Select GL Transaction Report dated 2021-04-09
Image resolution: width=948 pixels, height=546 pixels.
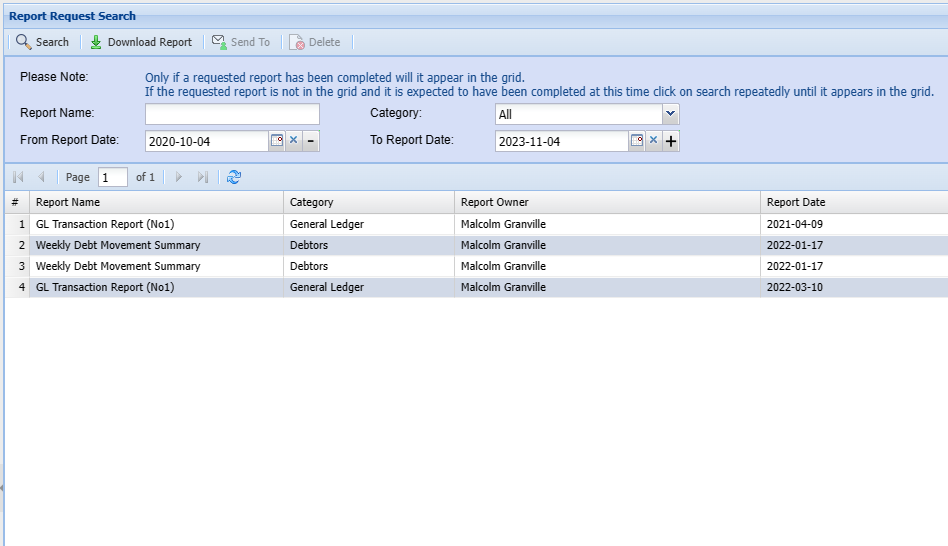[x=105, y=224]
